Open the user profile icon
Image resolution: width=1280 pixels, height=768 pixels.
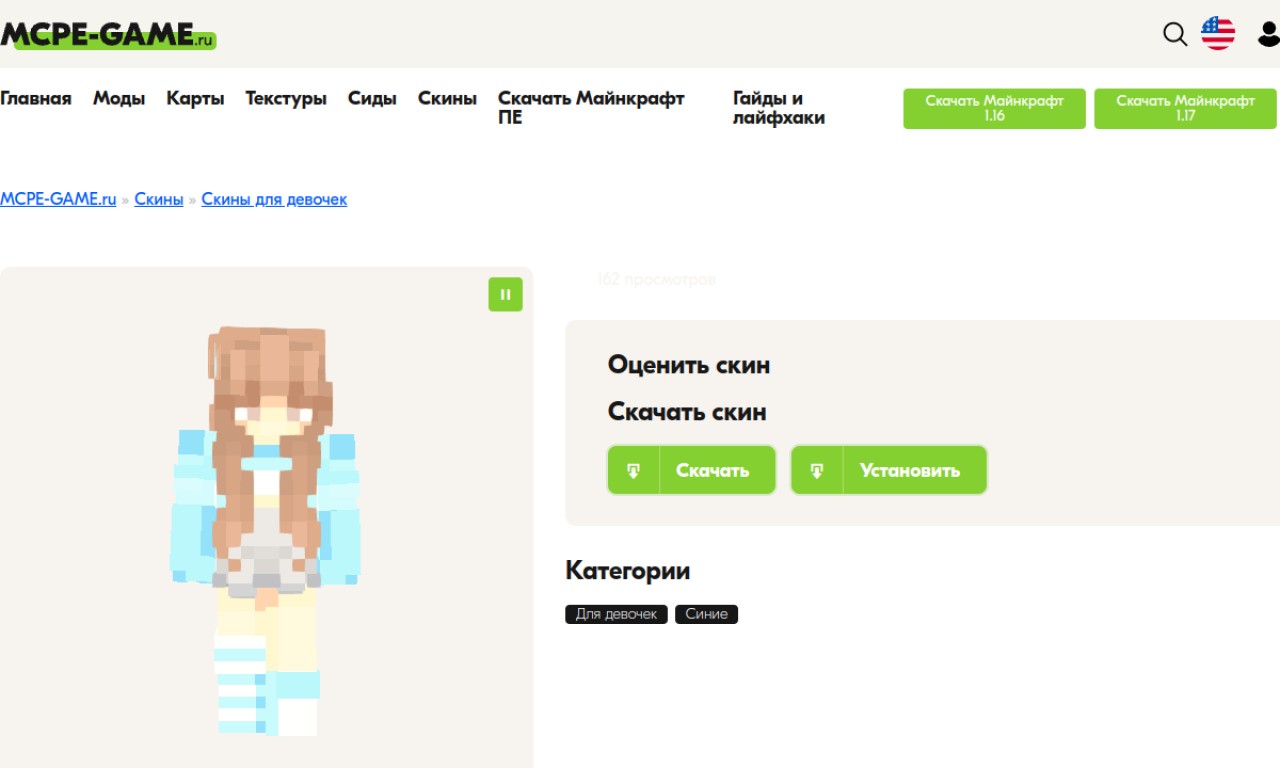click(x=1268, y=34)
